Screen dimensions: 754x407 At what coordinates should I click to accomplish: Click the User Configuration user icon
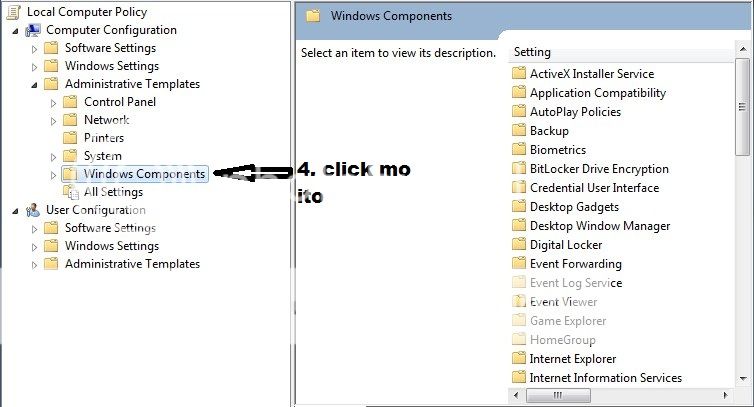33,210
